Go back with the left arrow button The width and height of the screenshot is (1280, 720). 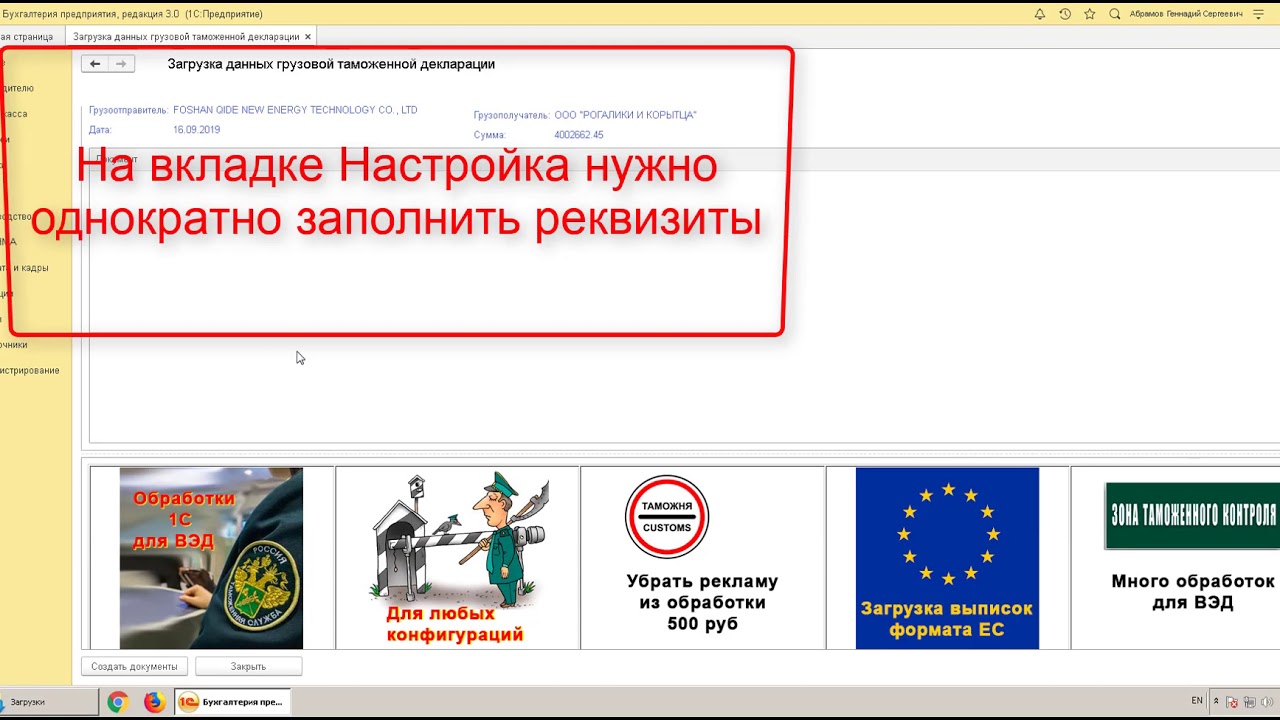pos(95,64)
